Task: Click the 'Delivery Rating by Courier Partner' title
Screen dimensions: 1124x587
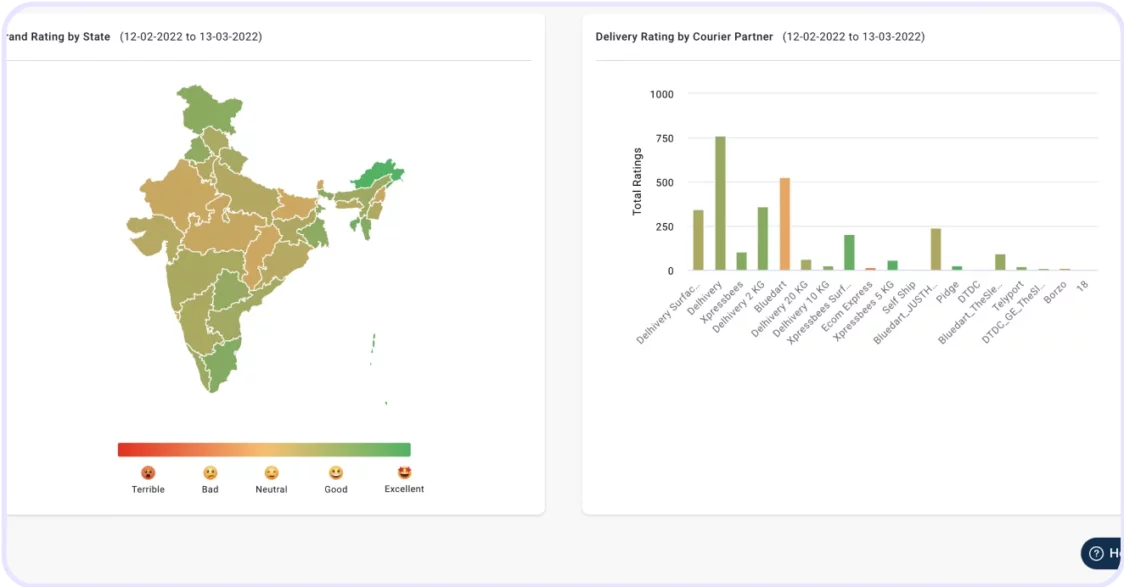Action: pos(684,37)
